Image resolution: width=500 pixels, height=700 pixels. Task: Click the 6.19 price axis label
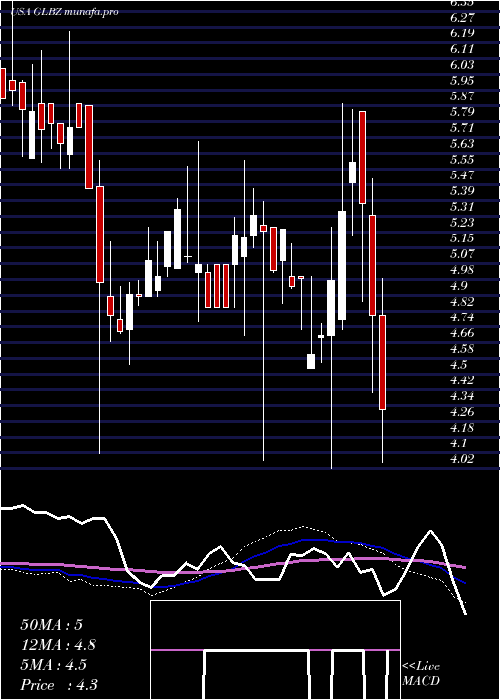click(462, 33)
